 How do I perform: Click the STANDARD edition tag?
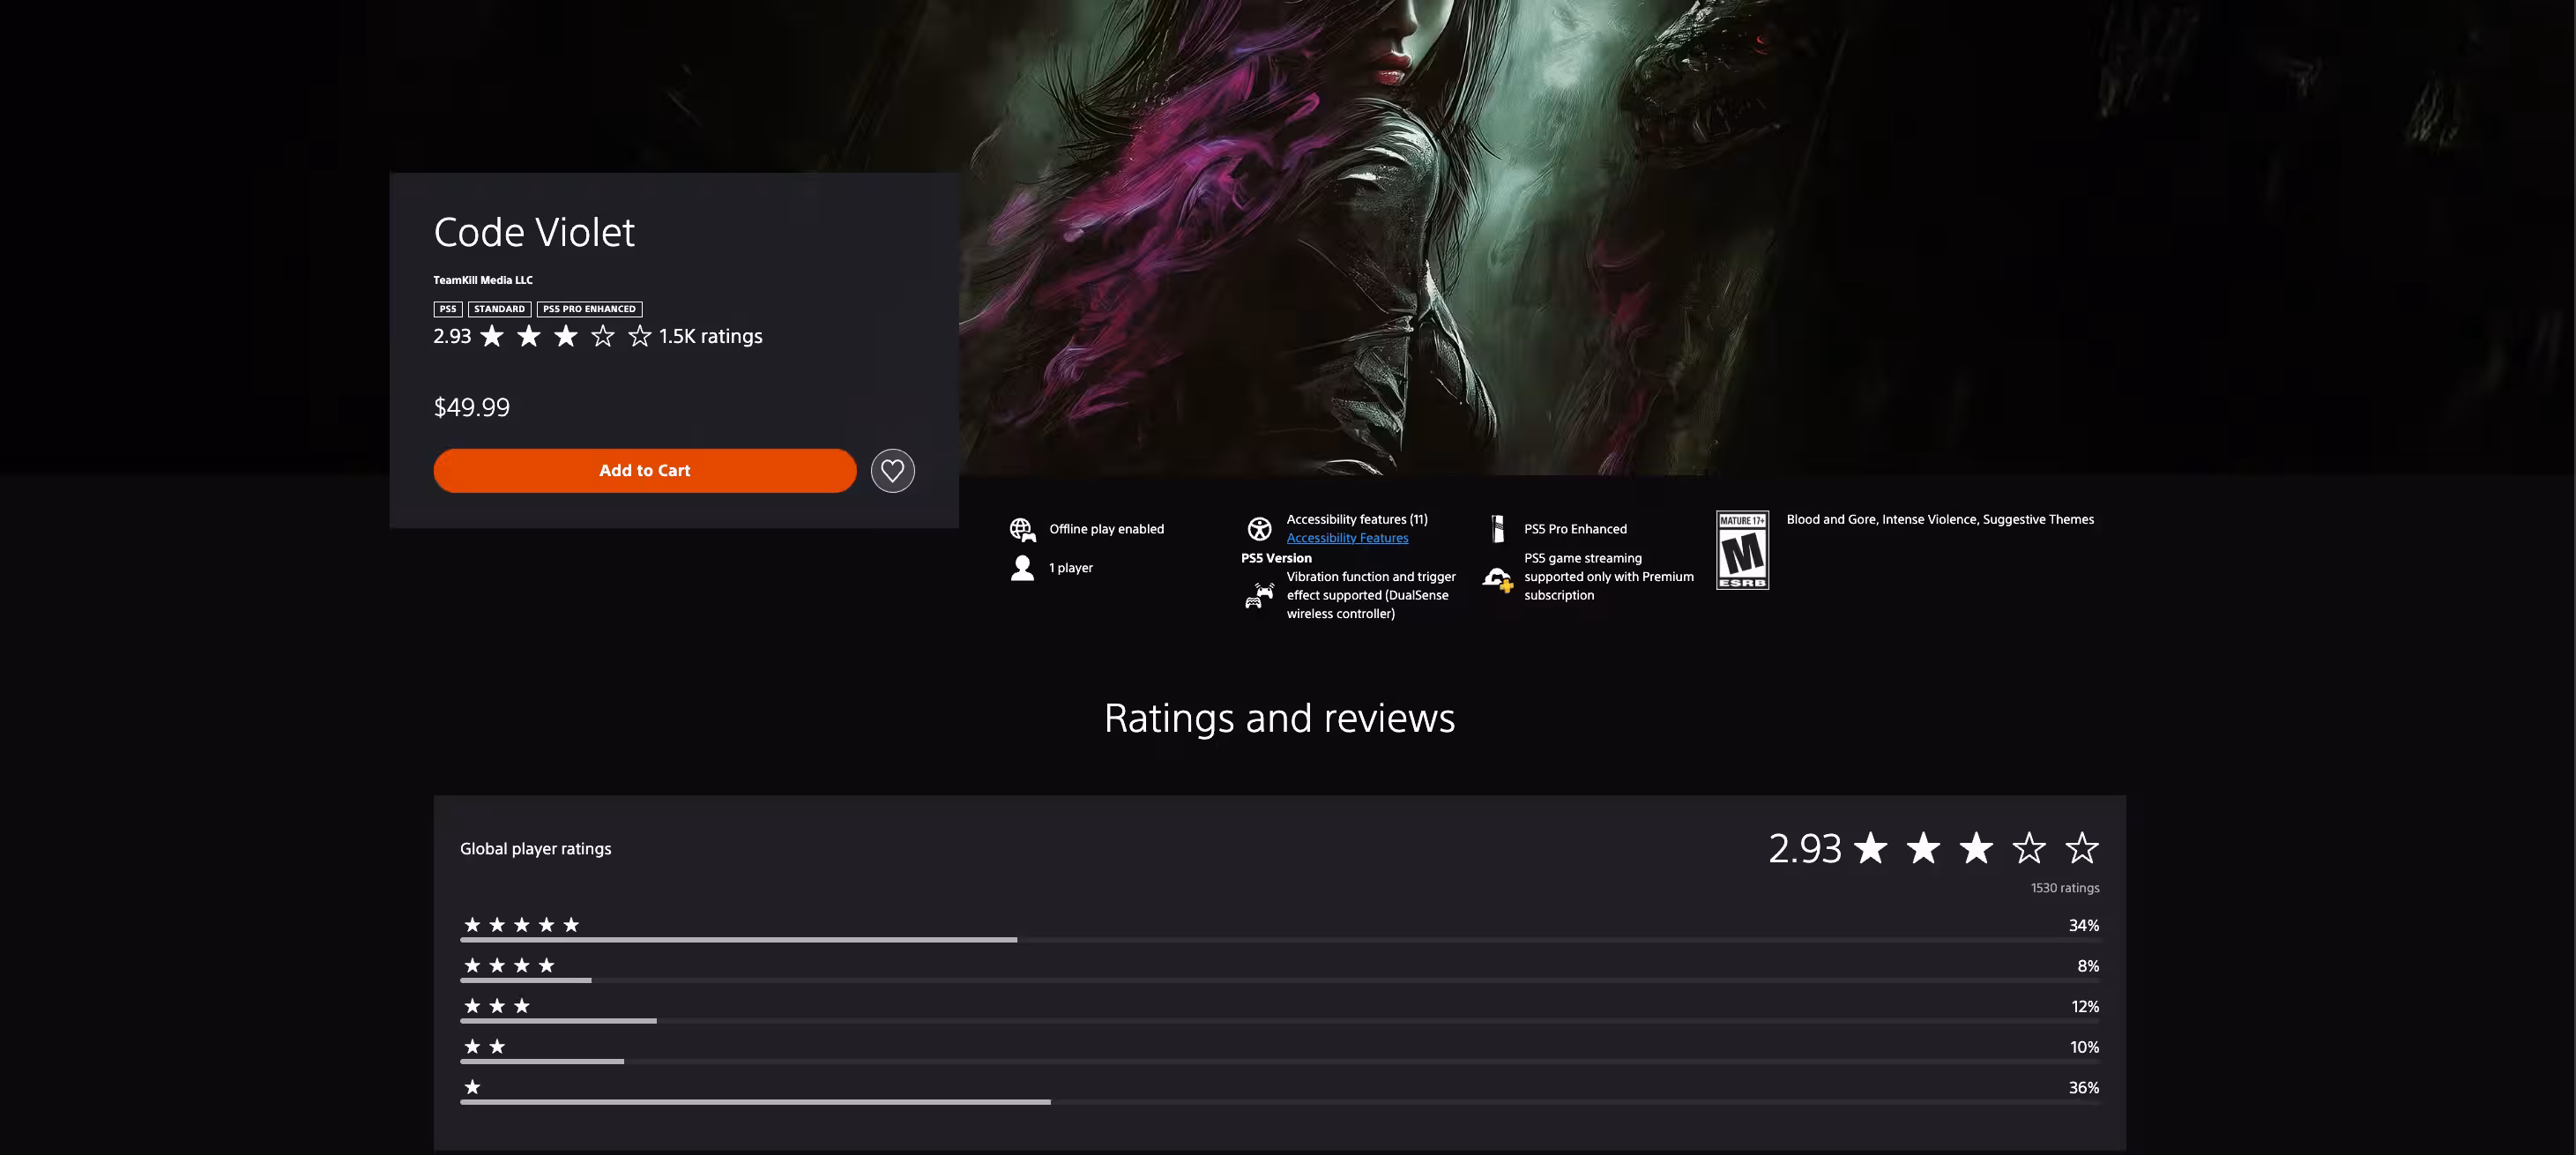[x=499, y=309]
